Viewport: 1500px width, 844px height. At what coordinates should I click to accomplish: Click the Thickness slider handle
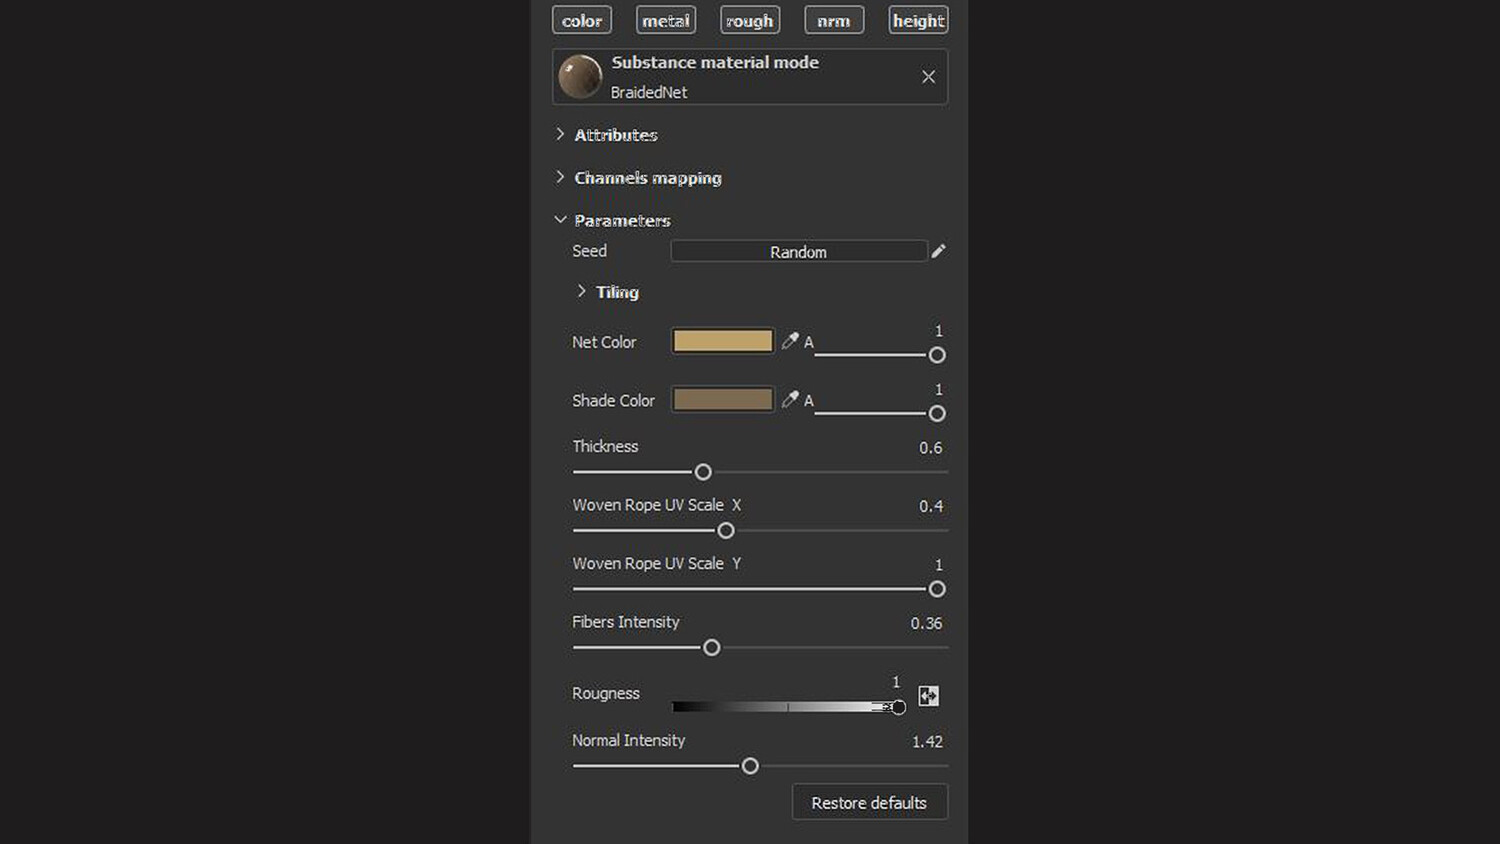click(703, 472)
